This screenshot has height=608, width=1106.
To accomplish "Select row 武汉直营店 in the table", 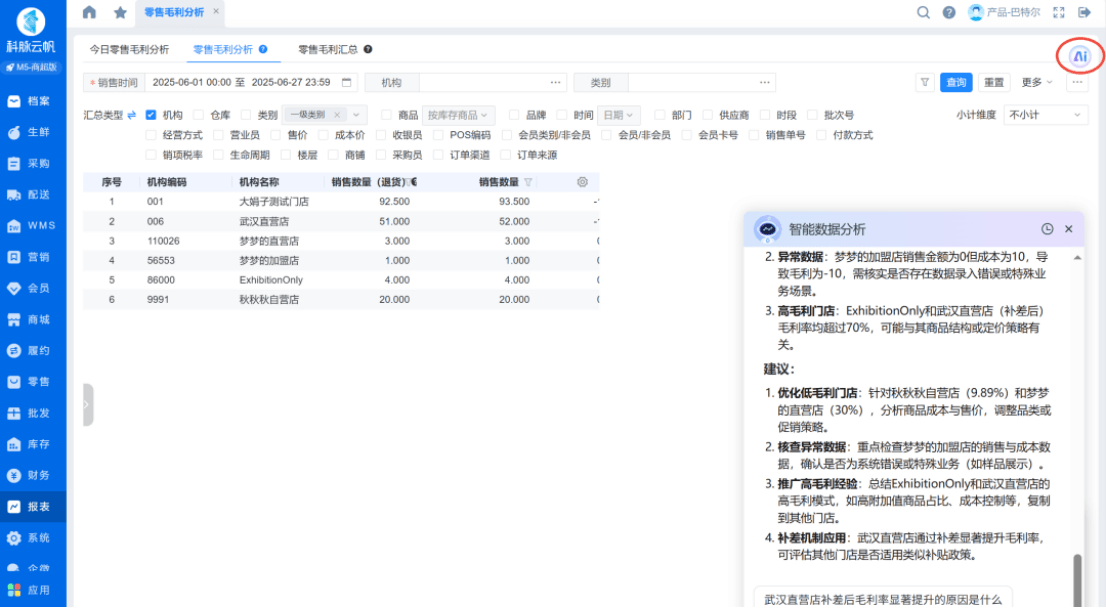I will (x=341, y=221).
